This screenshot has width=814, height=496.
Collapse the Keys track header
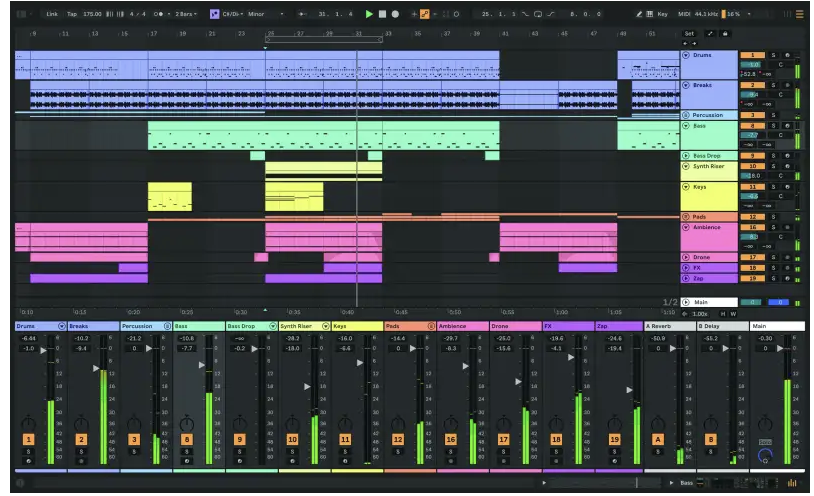tap(686, 187)
